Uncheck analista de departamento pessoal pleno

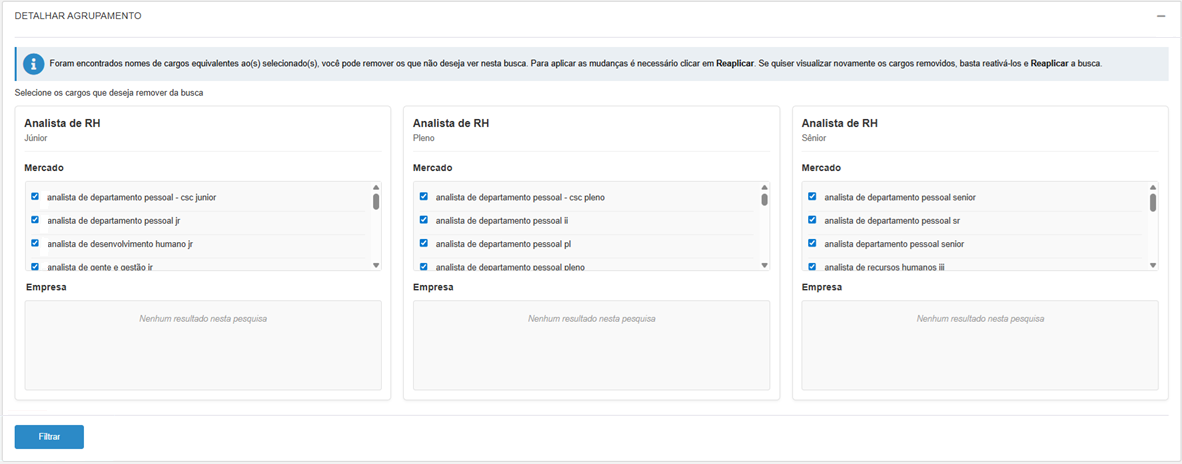click(x=424, y=266)
